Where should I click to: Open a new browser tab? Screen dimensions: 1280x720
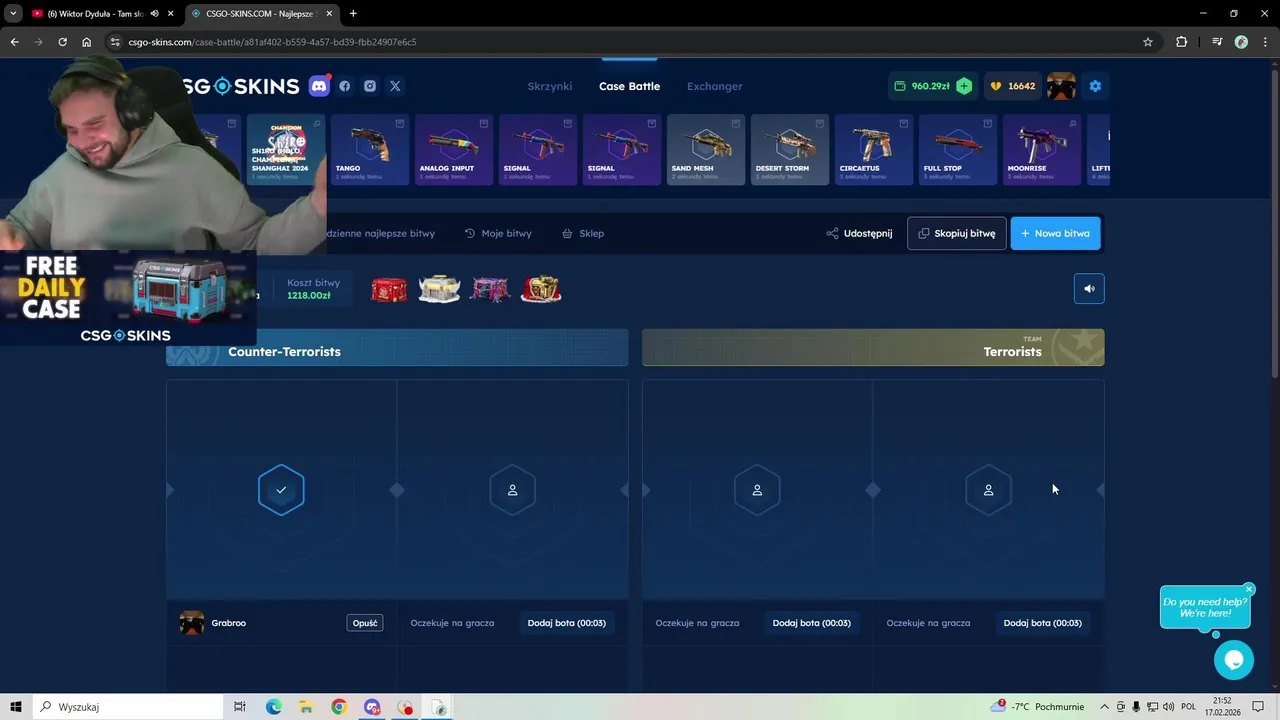353,14
